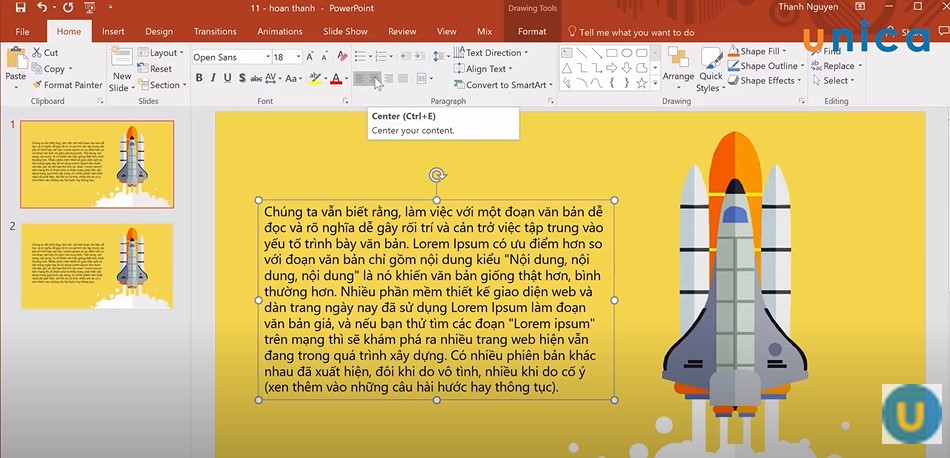Reset the slide layout
The height and width of the screenshot is (458, 950).
(154, 68)
